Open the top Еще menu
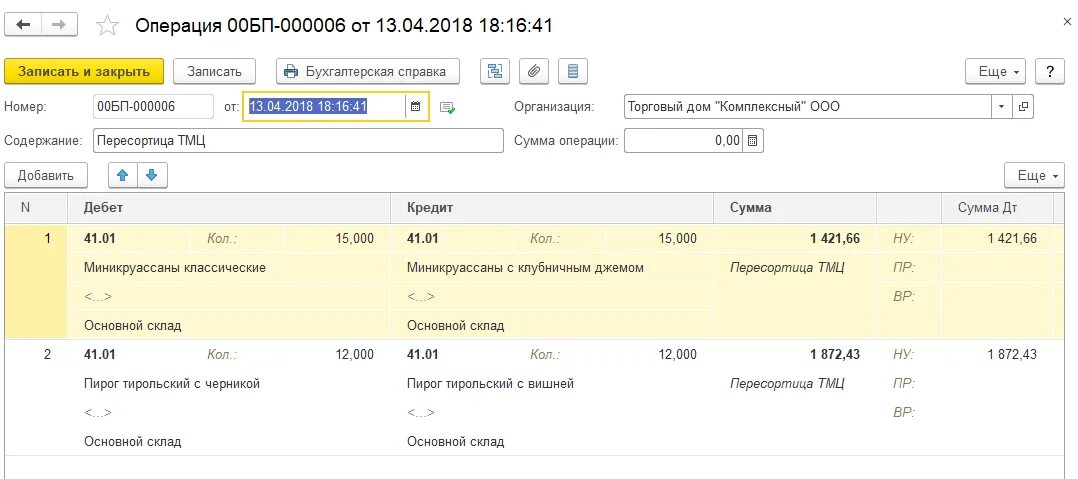 (x=996, y=71)
